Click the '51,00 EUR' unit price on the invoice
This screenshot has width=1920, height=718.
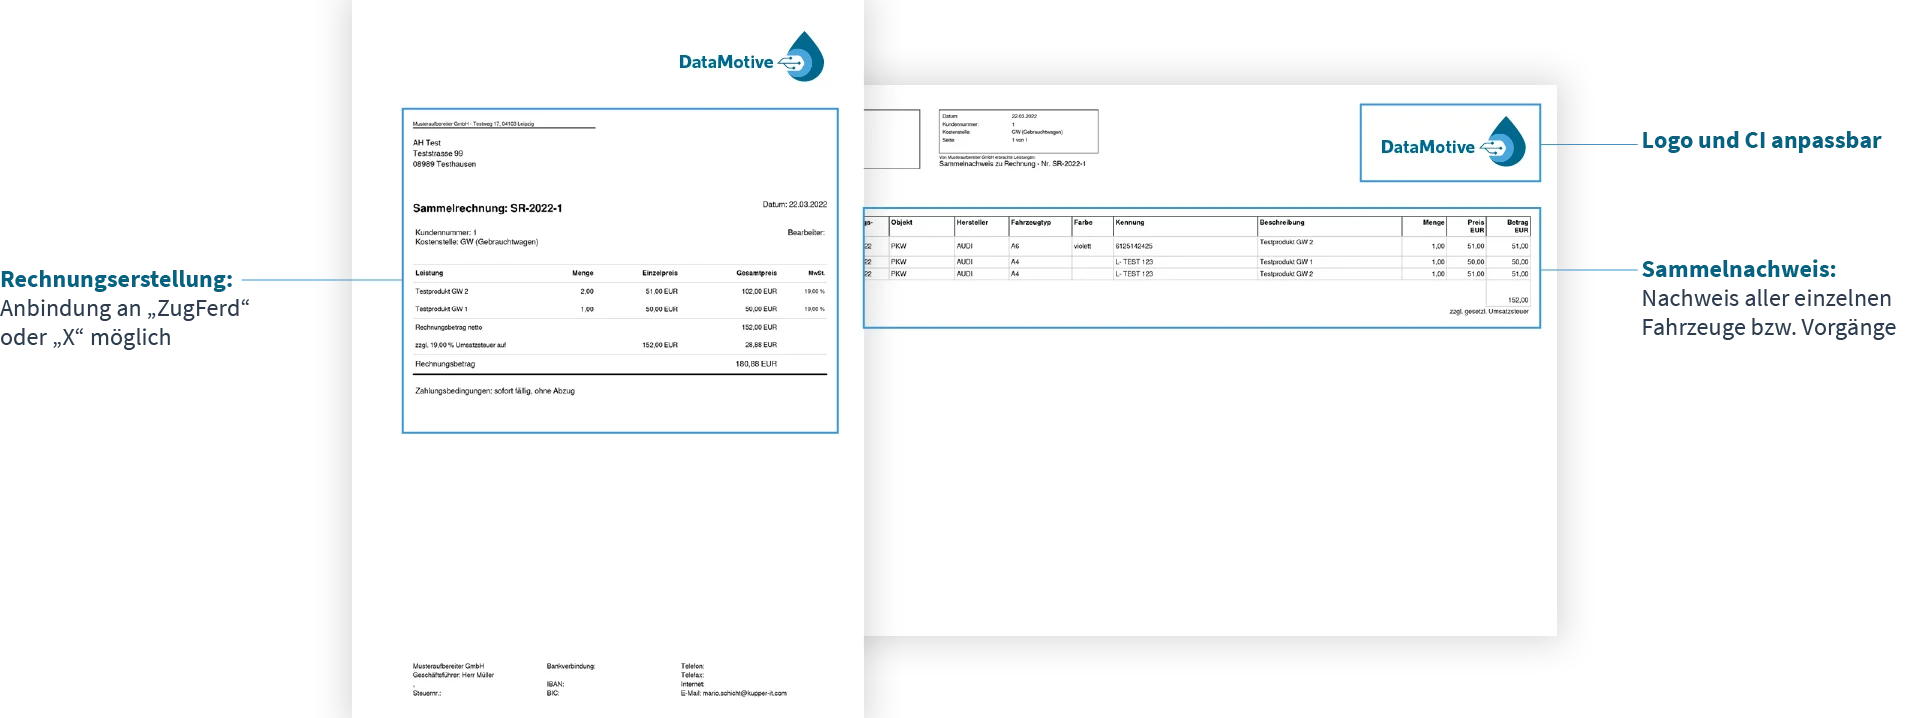[661, 292]
